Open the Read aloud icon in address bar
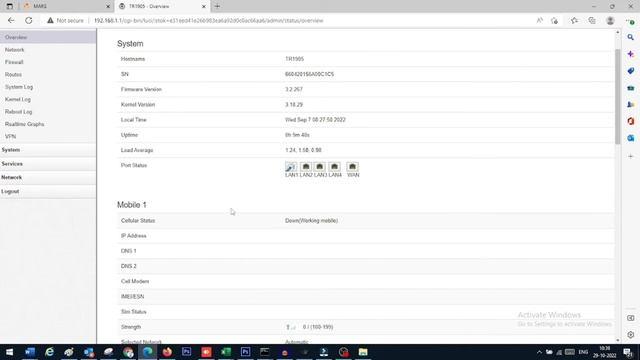The width and height of the screenshot is (640, 360). 540,20
